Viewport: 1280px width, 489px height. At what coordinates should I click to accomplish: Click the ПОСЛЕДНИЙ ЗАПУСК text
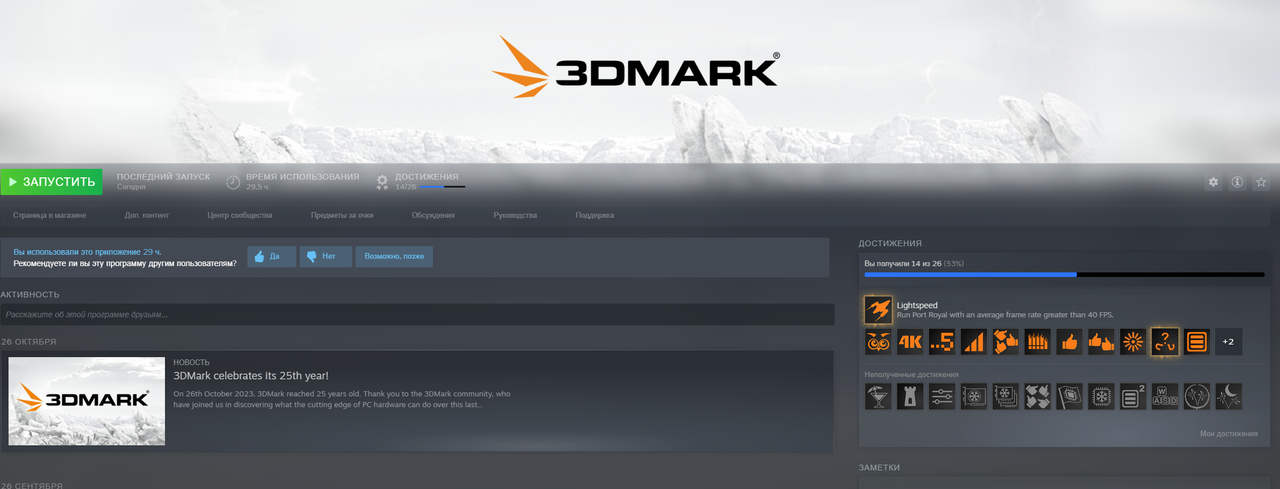163,176
